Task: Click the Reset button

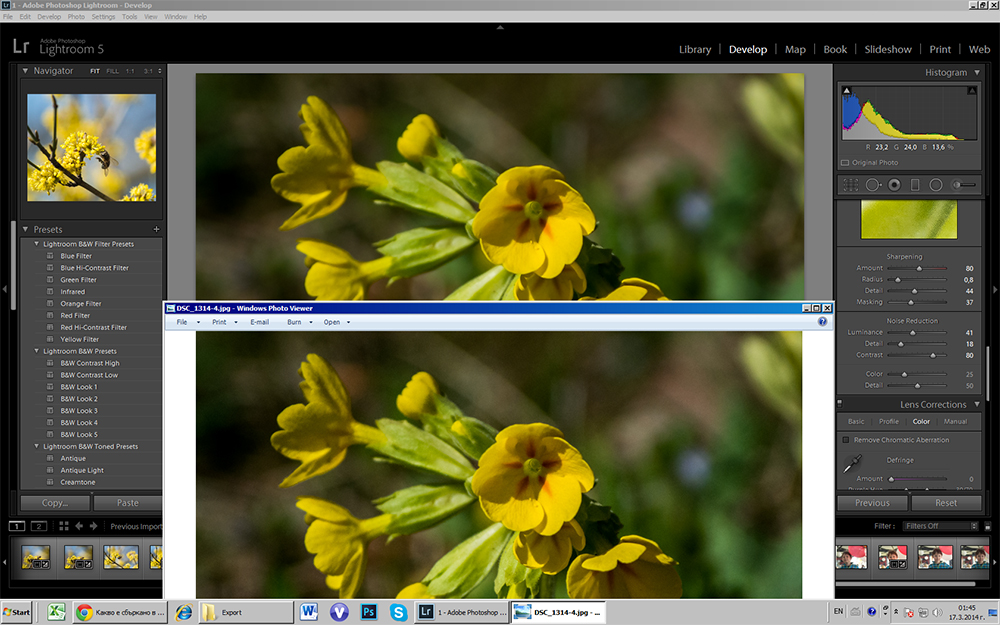Action: pos(946,503)
